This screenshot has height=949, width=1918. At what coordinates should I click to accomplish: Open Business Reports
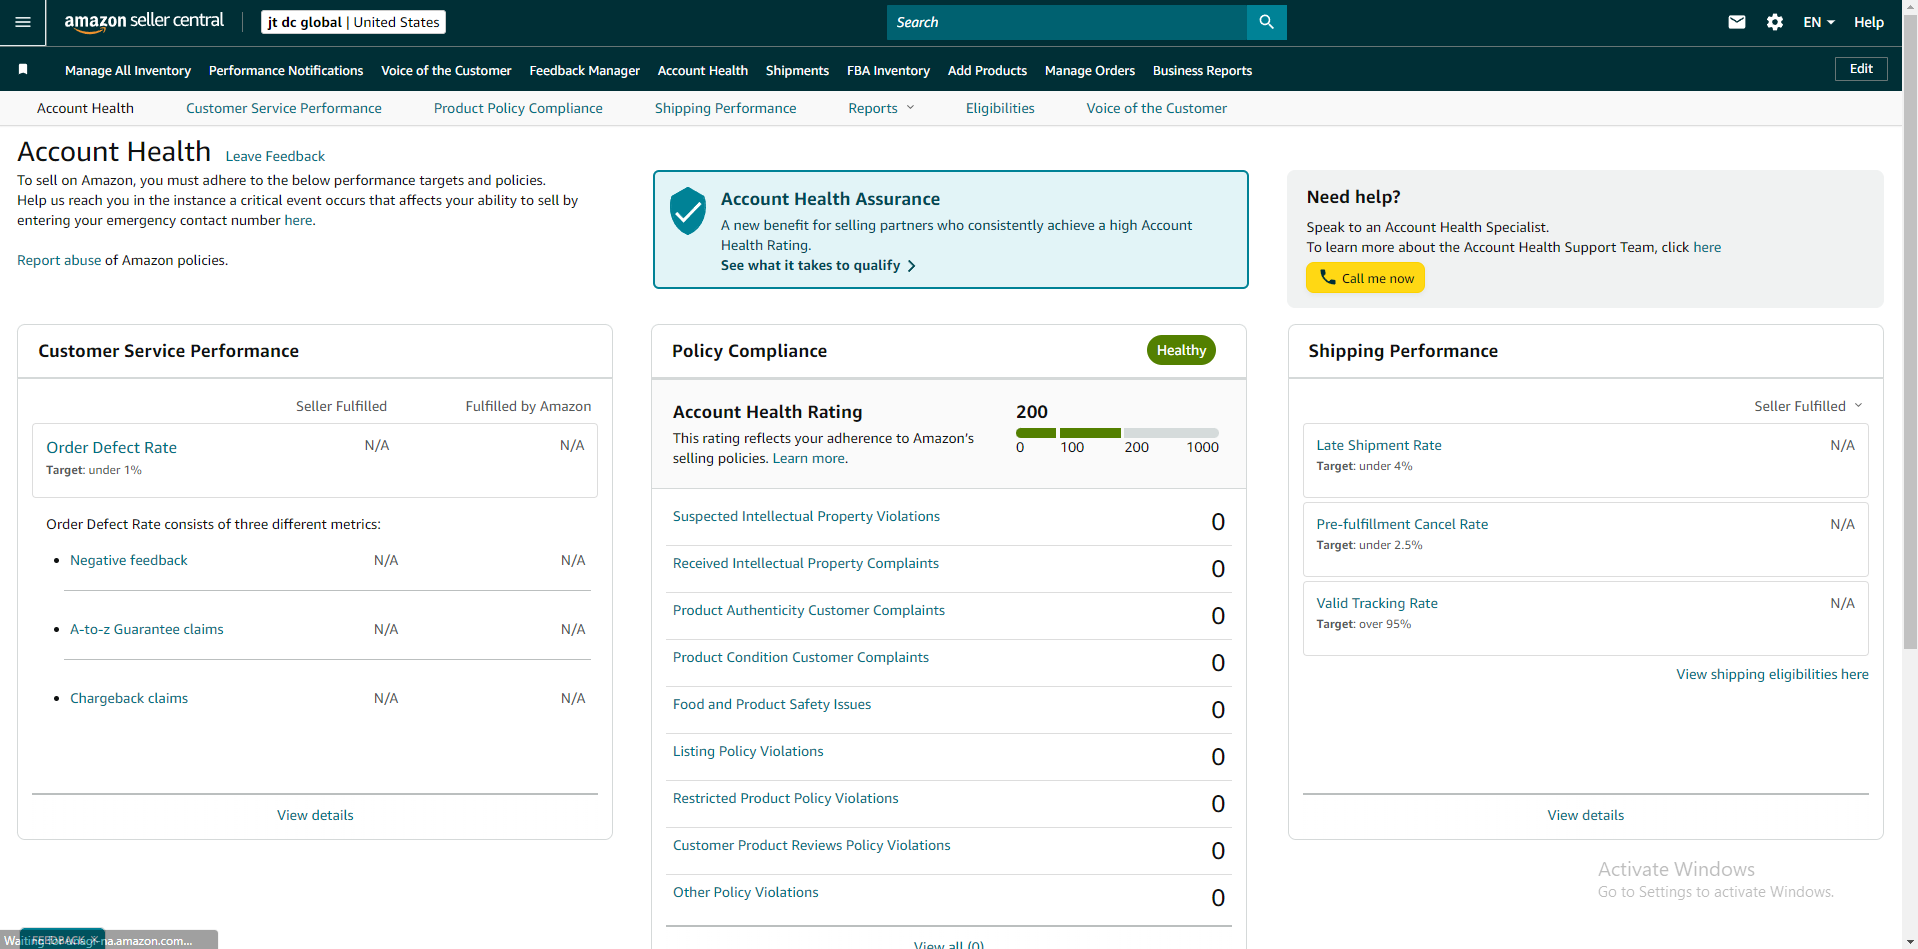[1202, 70]
